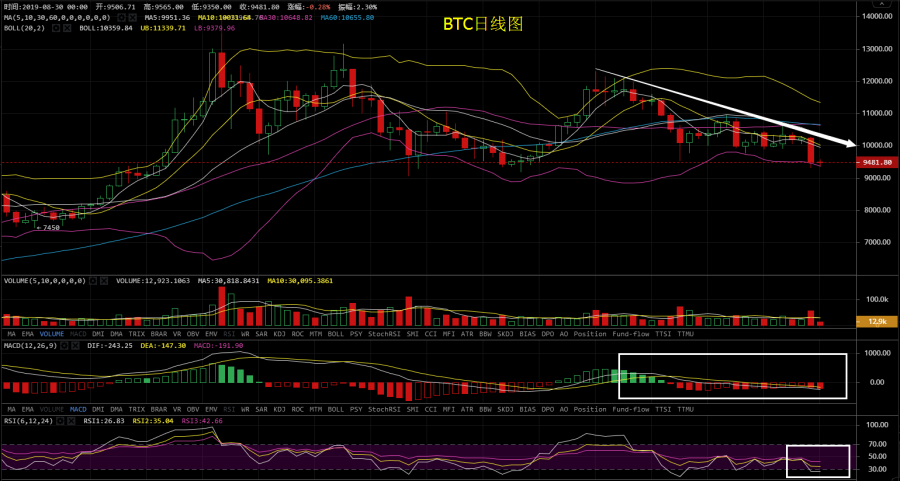This screenshot has height=481, width=900.
Task: Select MA in the bar under the volume chart
Action: [x=10, y=333]
